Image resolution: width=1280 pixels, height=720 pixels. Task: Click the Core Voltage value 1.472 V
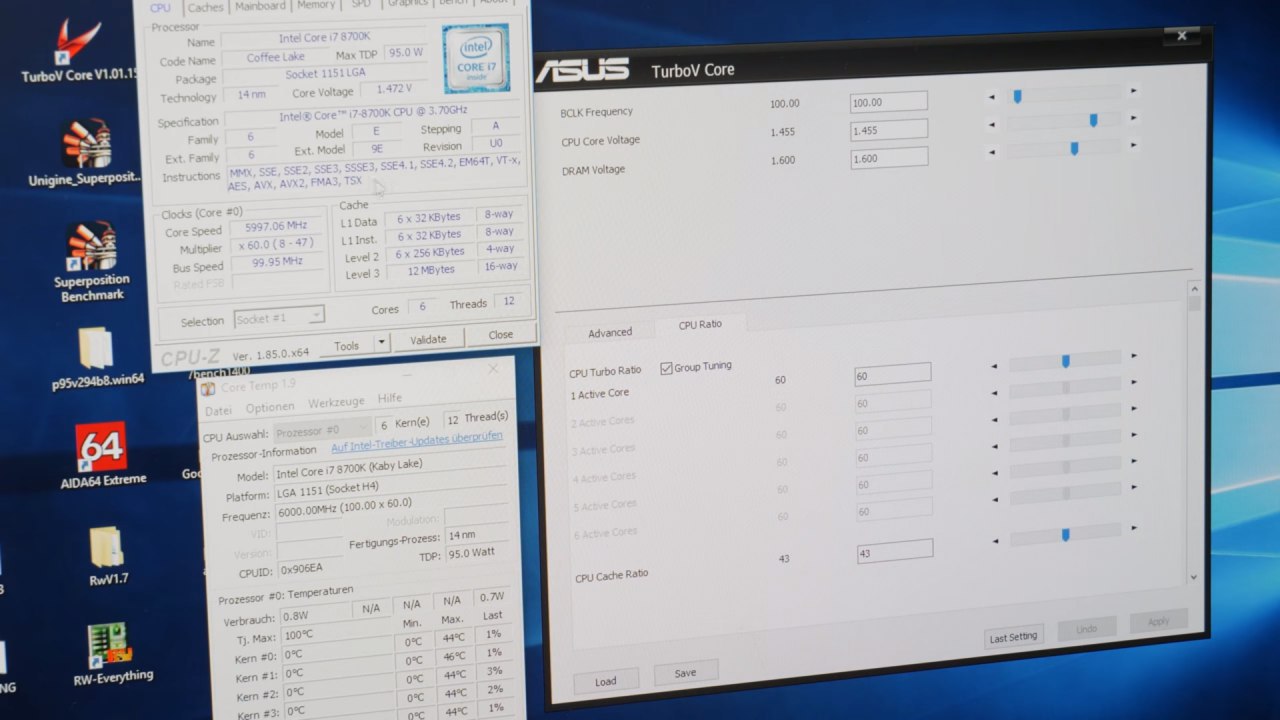point(394,89)
